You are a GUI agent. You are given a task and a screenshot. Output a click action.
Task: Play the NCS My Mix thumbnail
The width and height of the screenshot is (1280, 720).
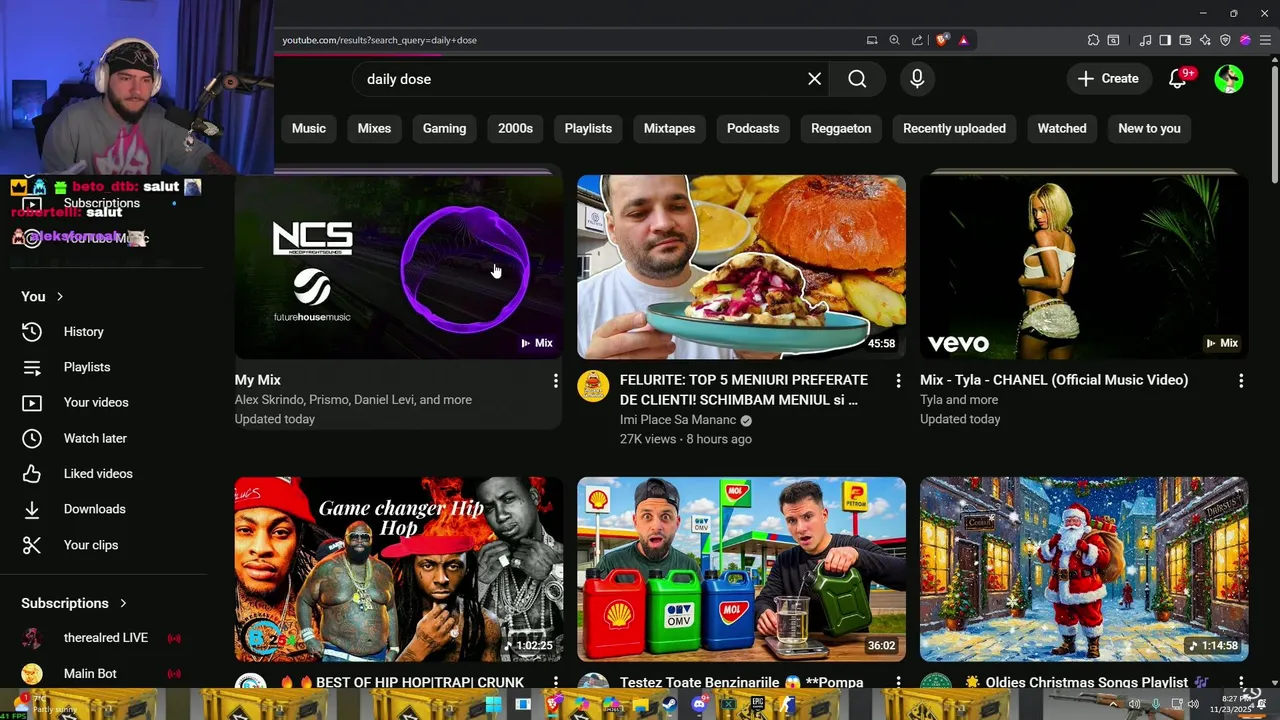pos(398,267)
